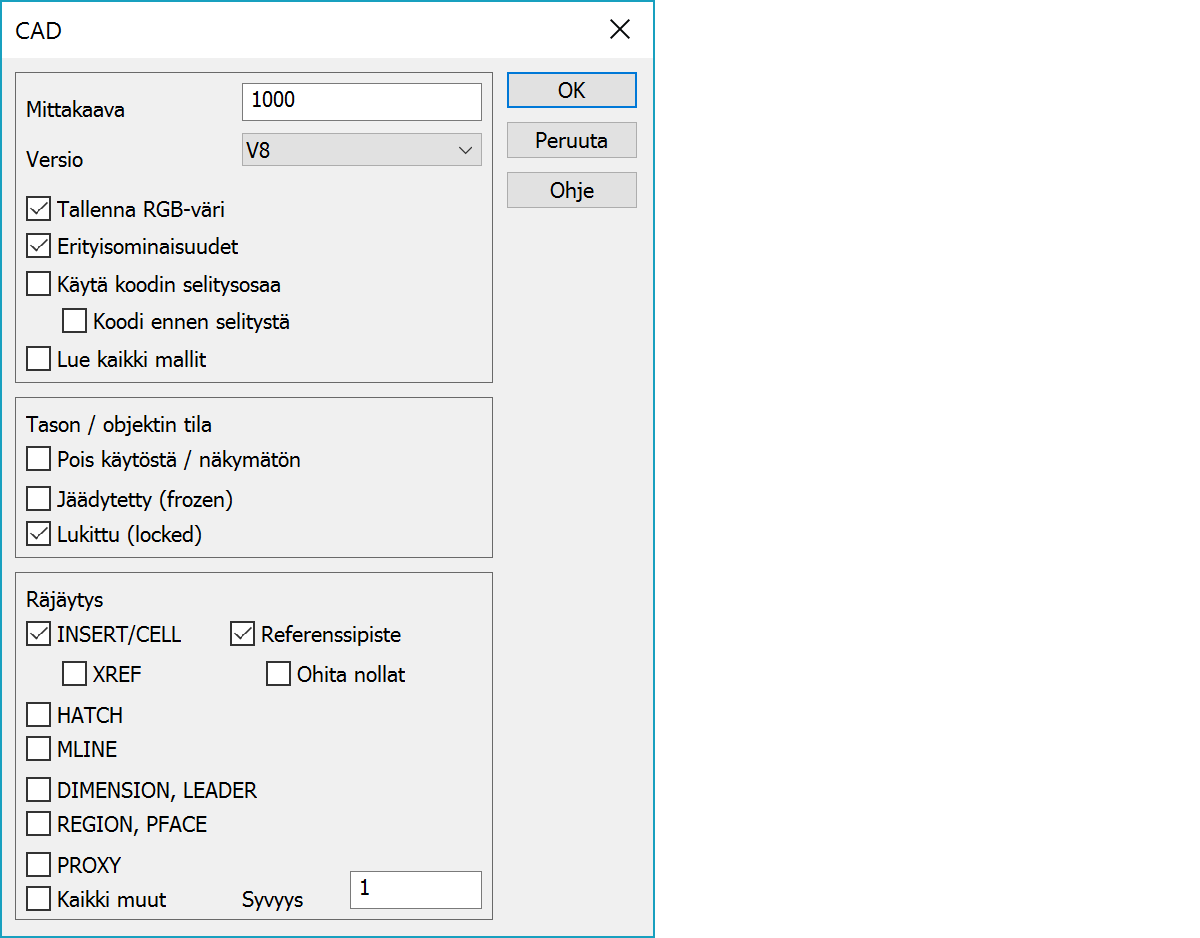
Task: Click the OK button
Action: click(x=571, y=90)
